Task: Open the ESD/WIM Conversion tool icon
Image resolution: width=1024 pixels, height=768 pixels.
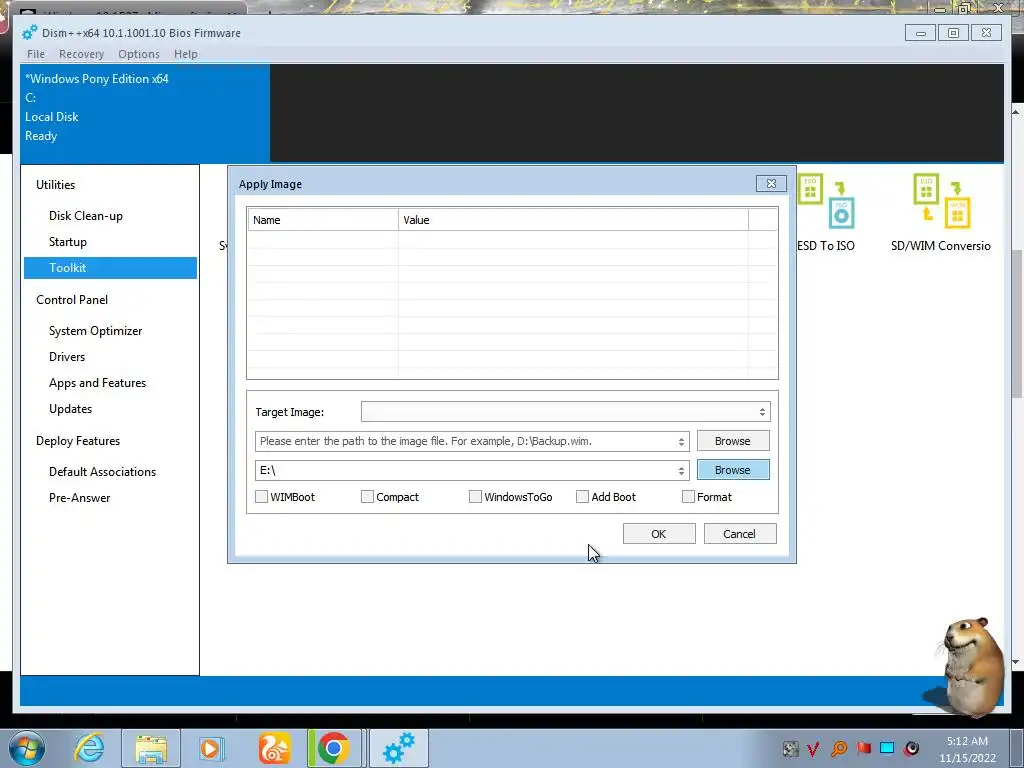Action: (x=941, y=201)
